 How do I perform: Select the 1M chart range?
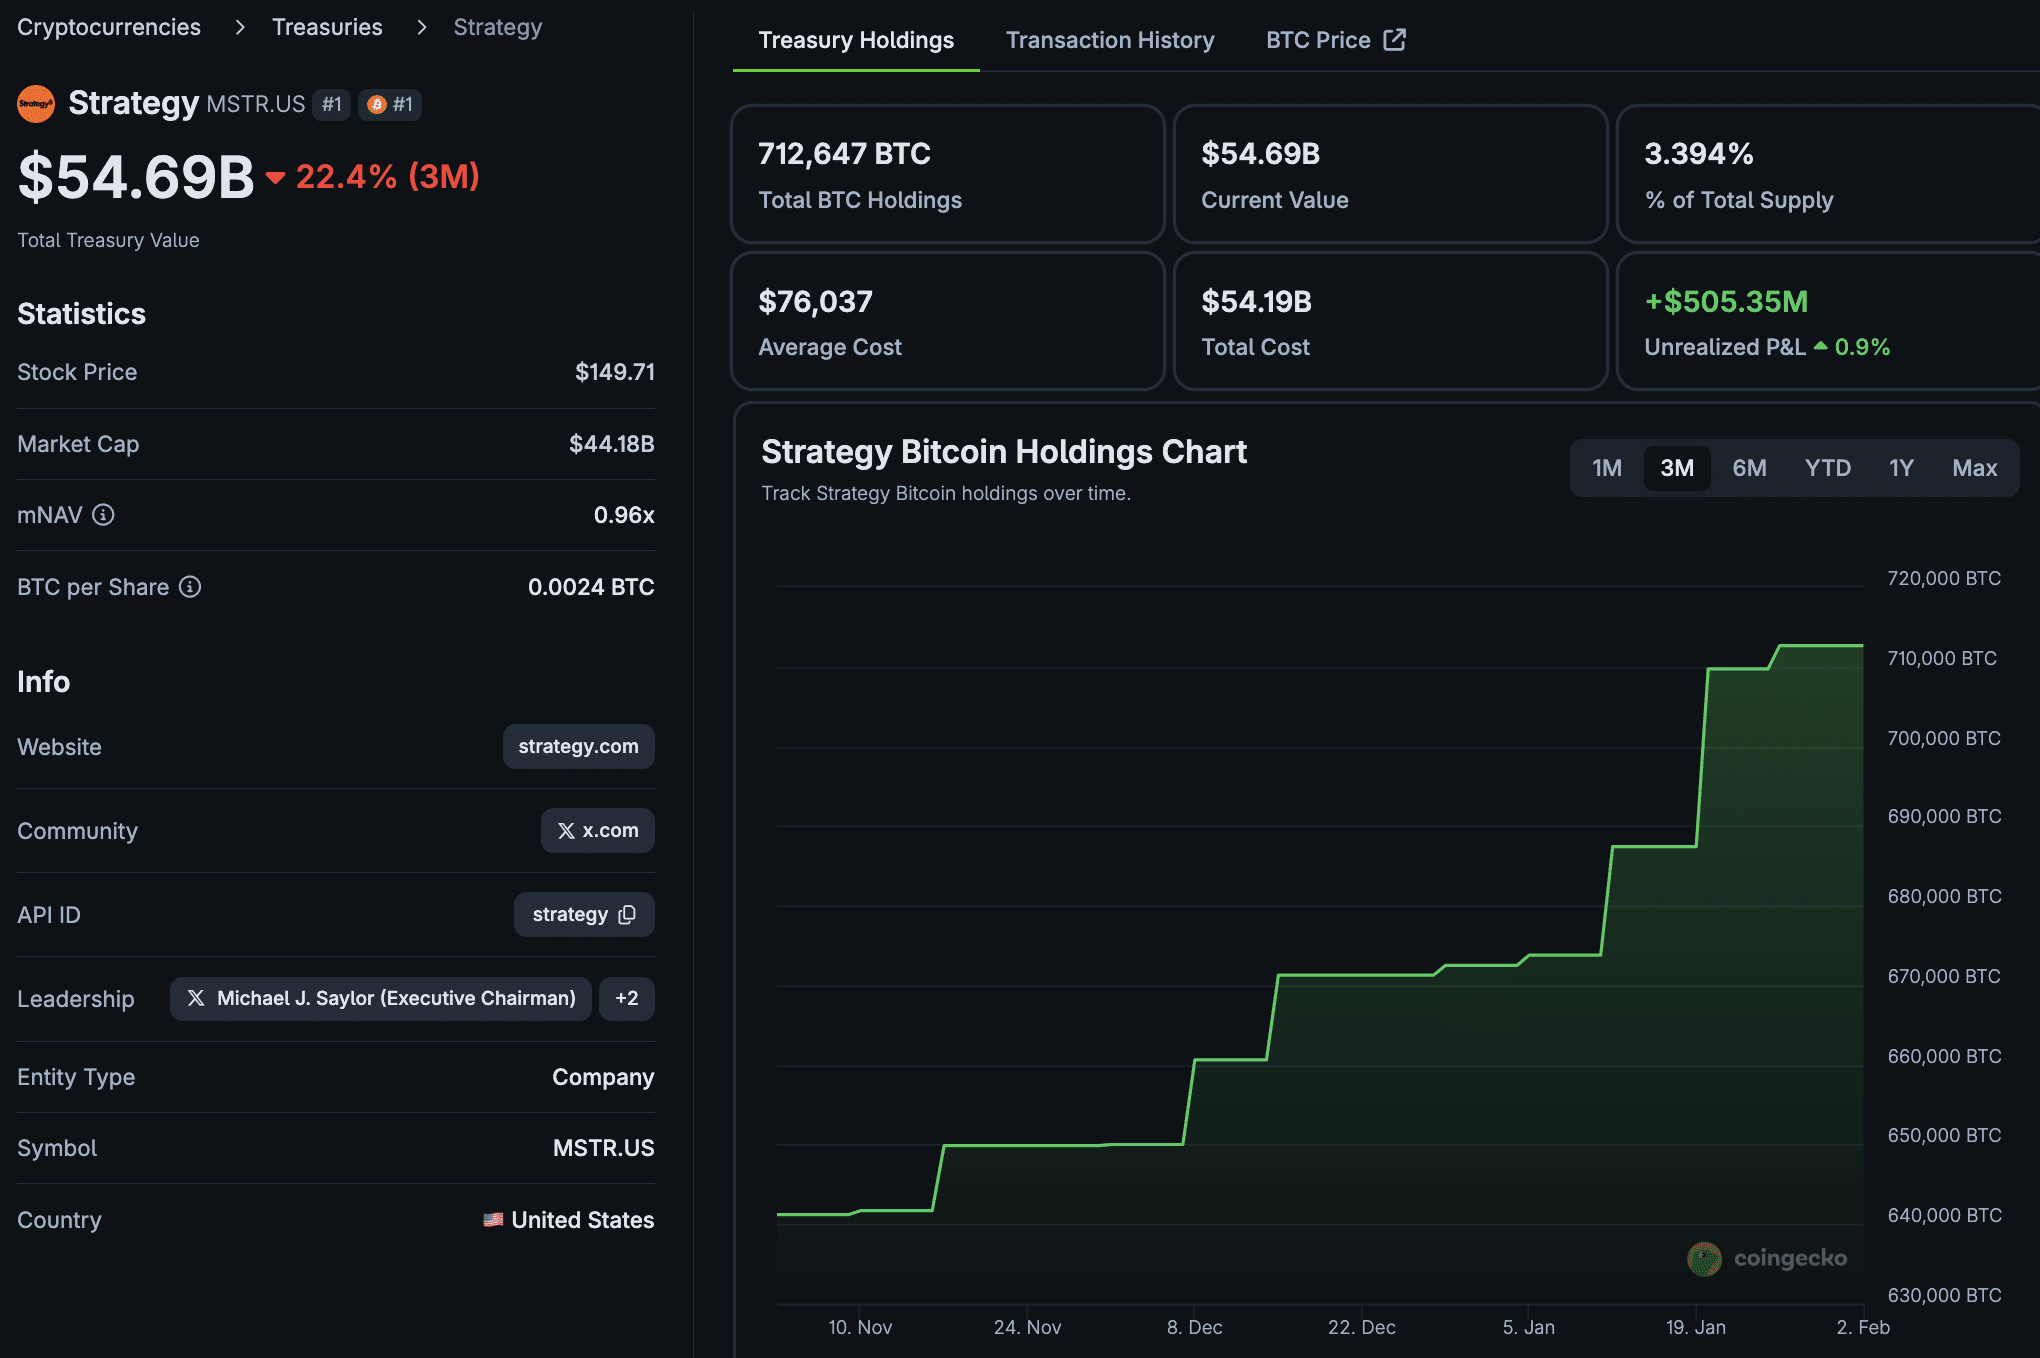coord(1607,468)
